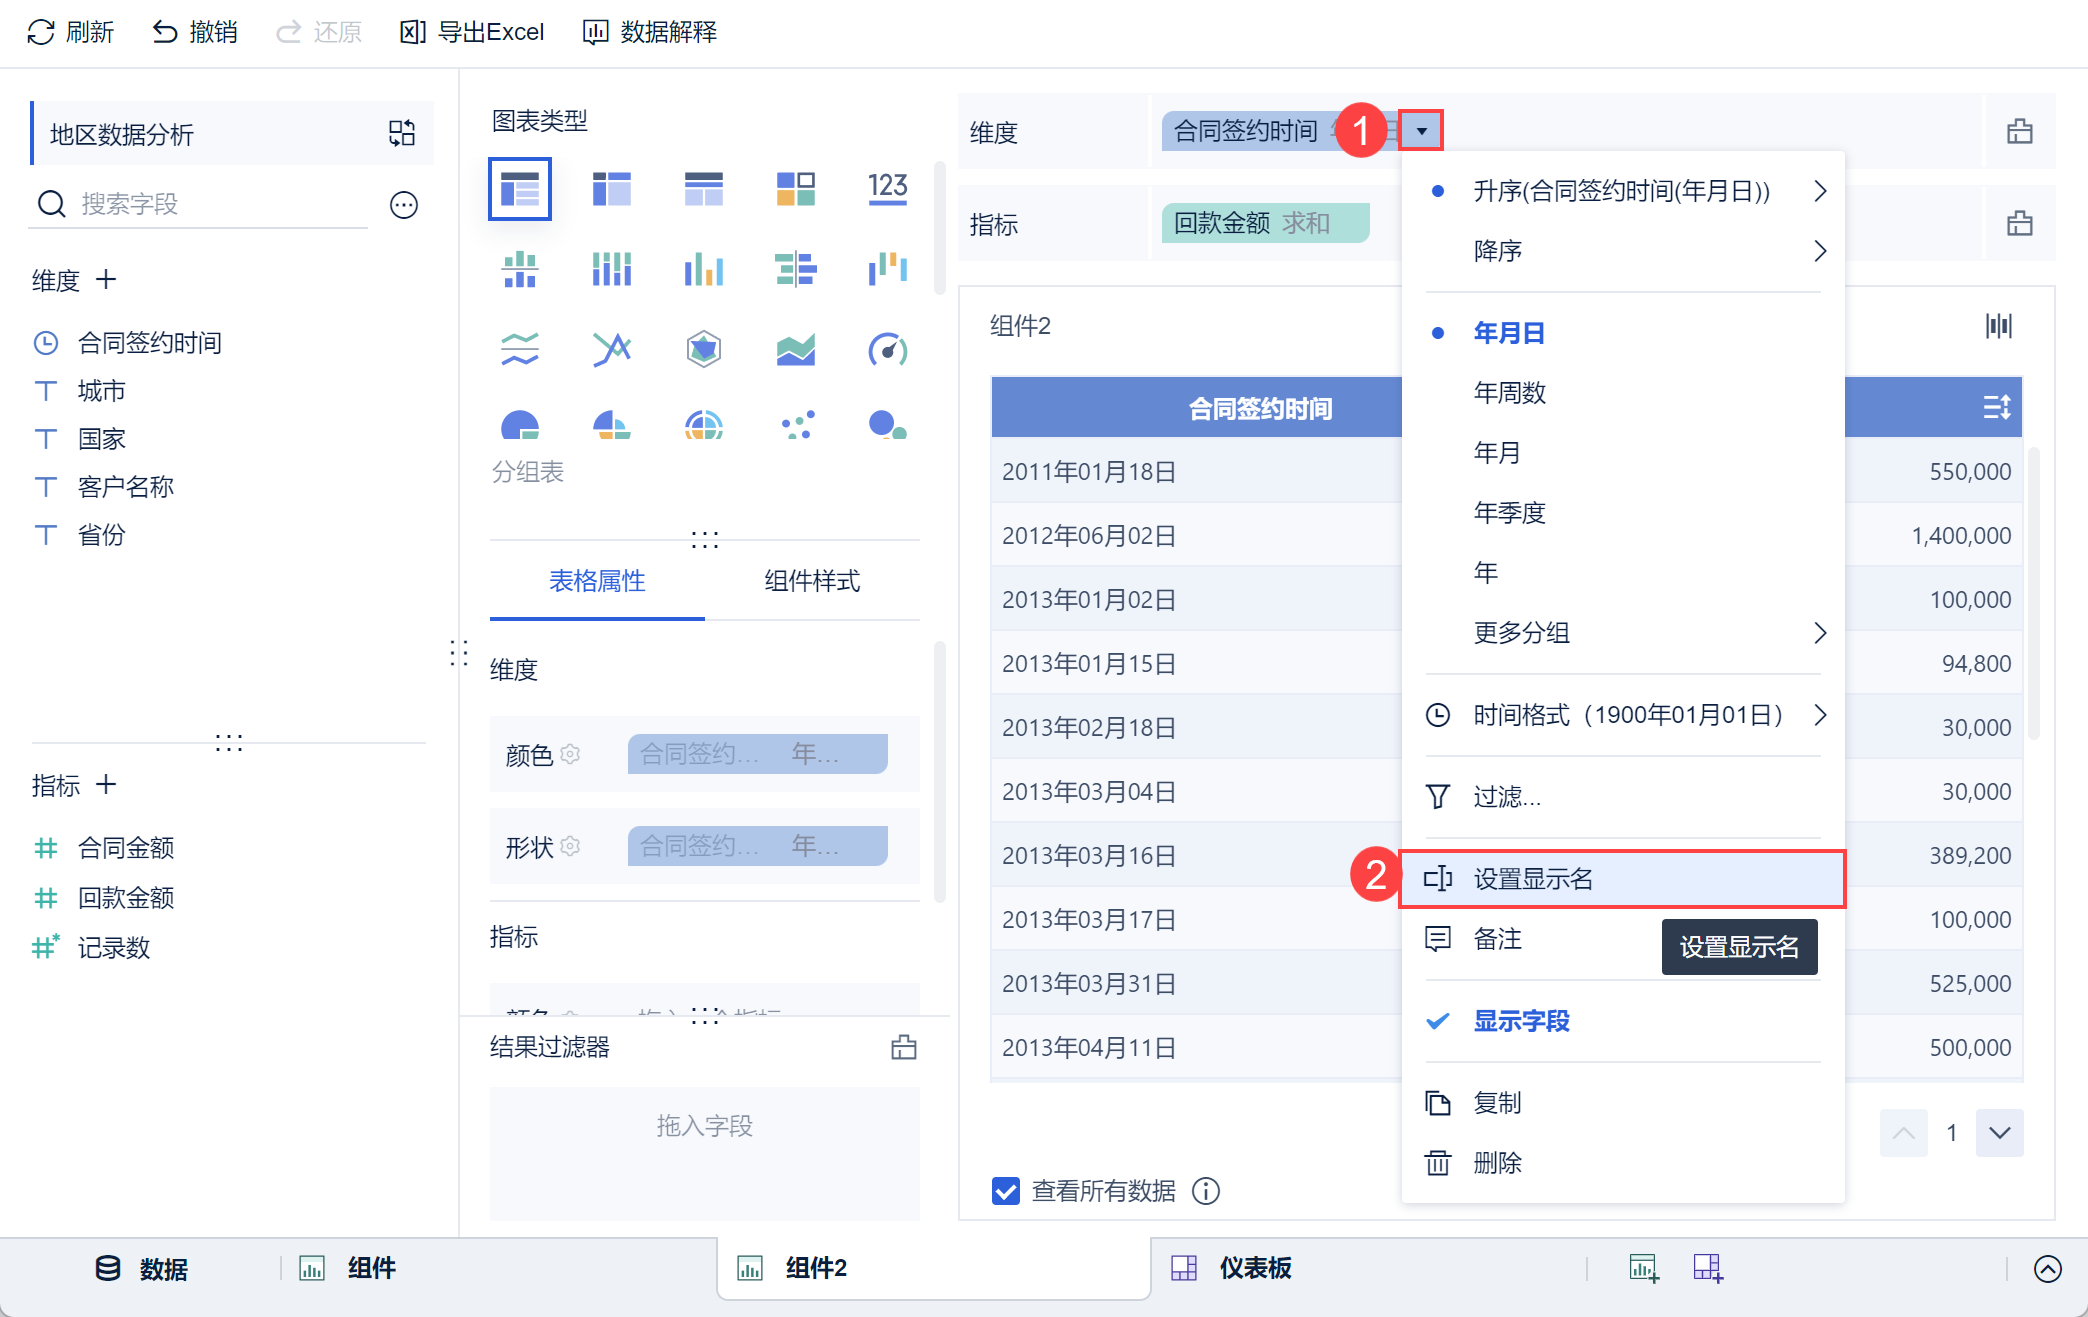Screen dimensions: 2088x1317
Task: Open the Data Interpretation tool
Action: coord(650,32)
